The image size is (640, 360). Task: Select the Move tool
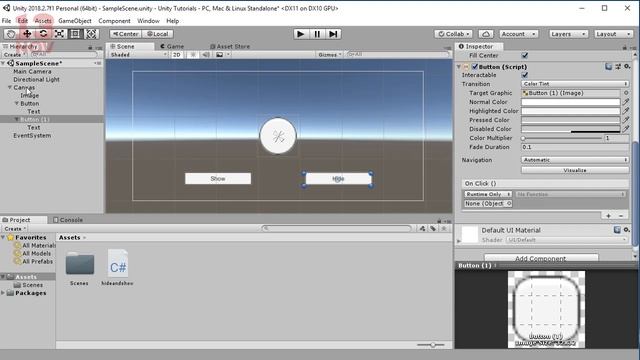(x=27, y=34)
